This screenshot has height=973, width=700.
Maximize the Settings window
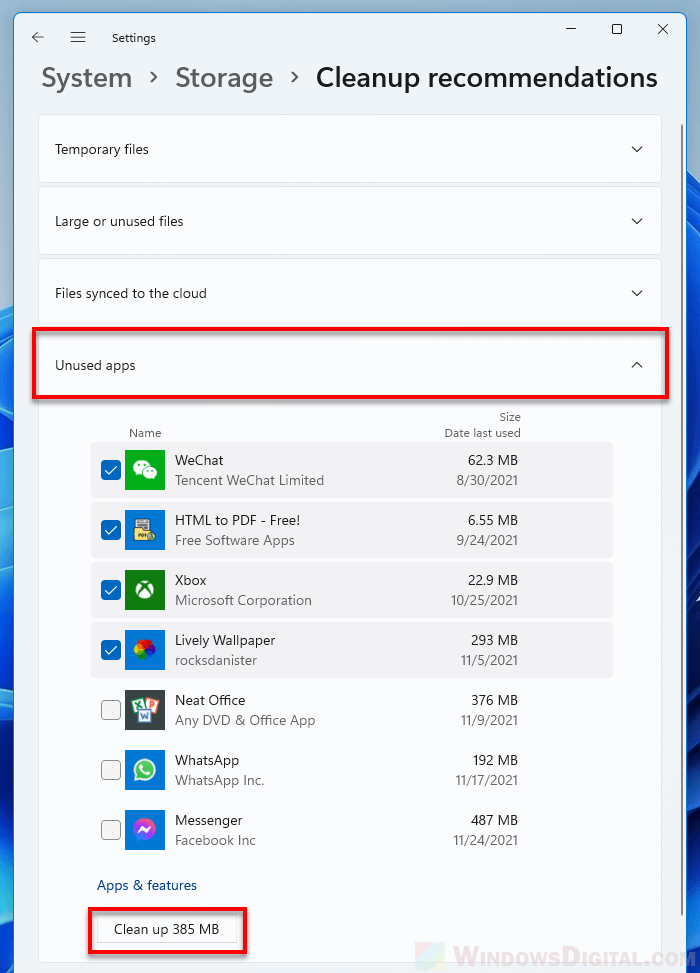coord(617,29)
